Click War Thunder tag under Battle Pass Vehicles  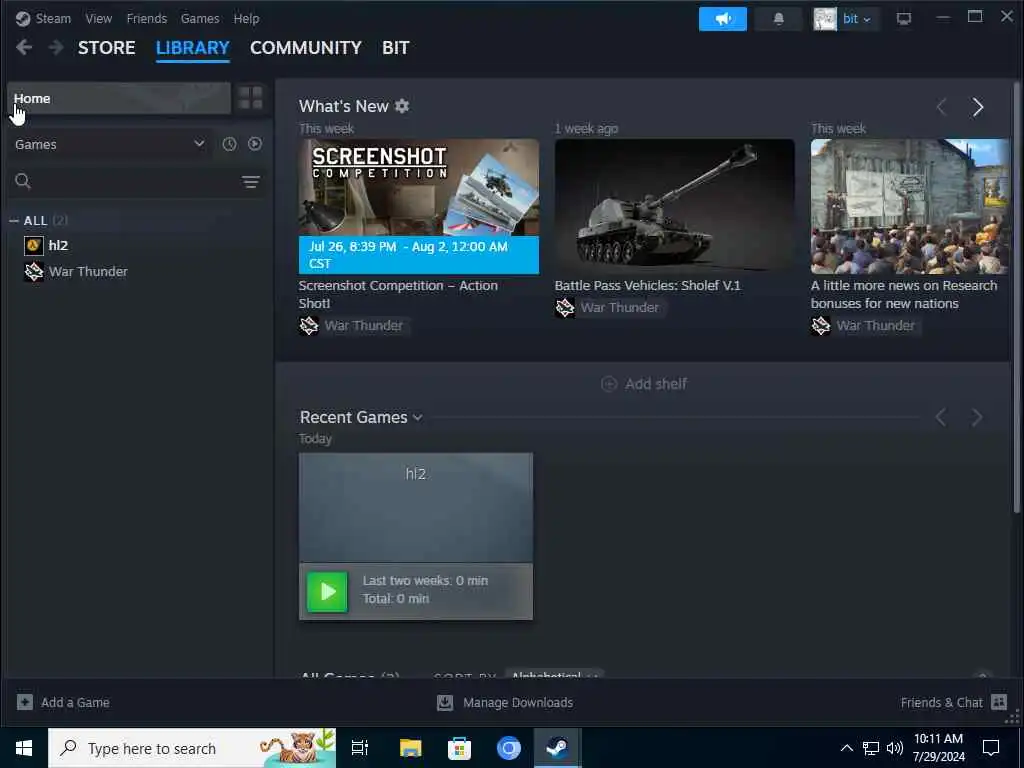tap(609, 308)
